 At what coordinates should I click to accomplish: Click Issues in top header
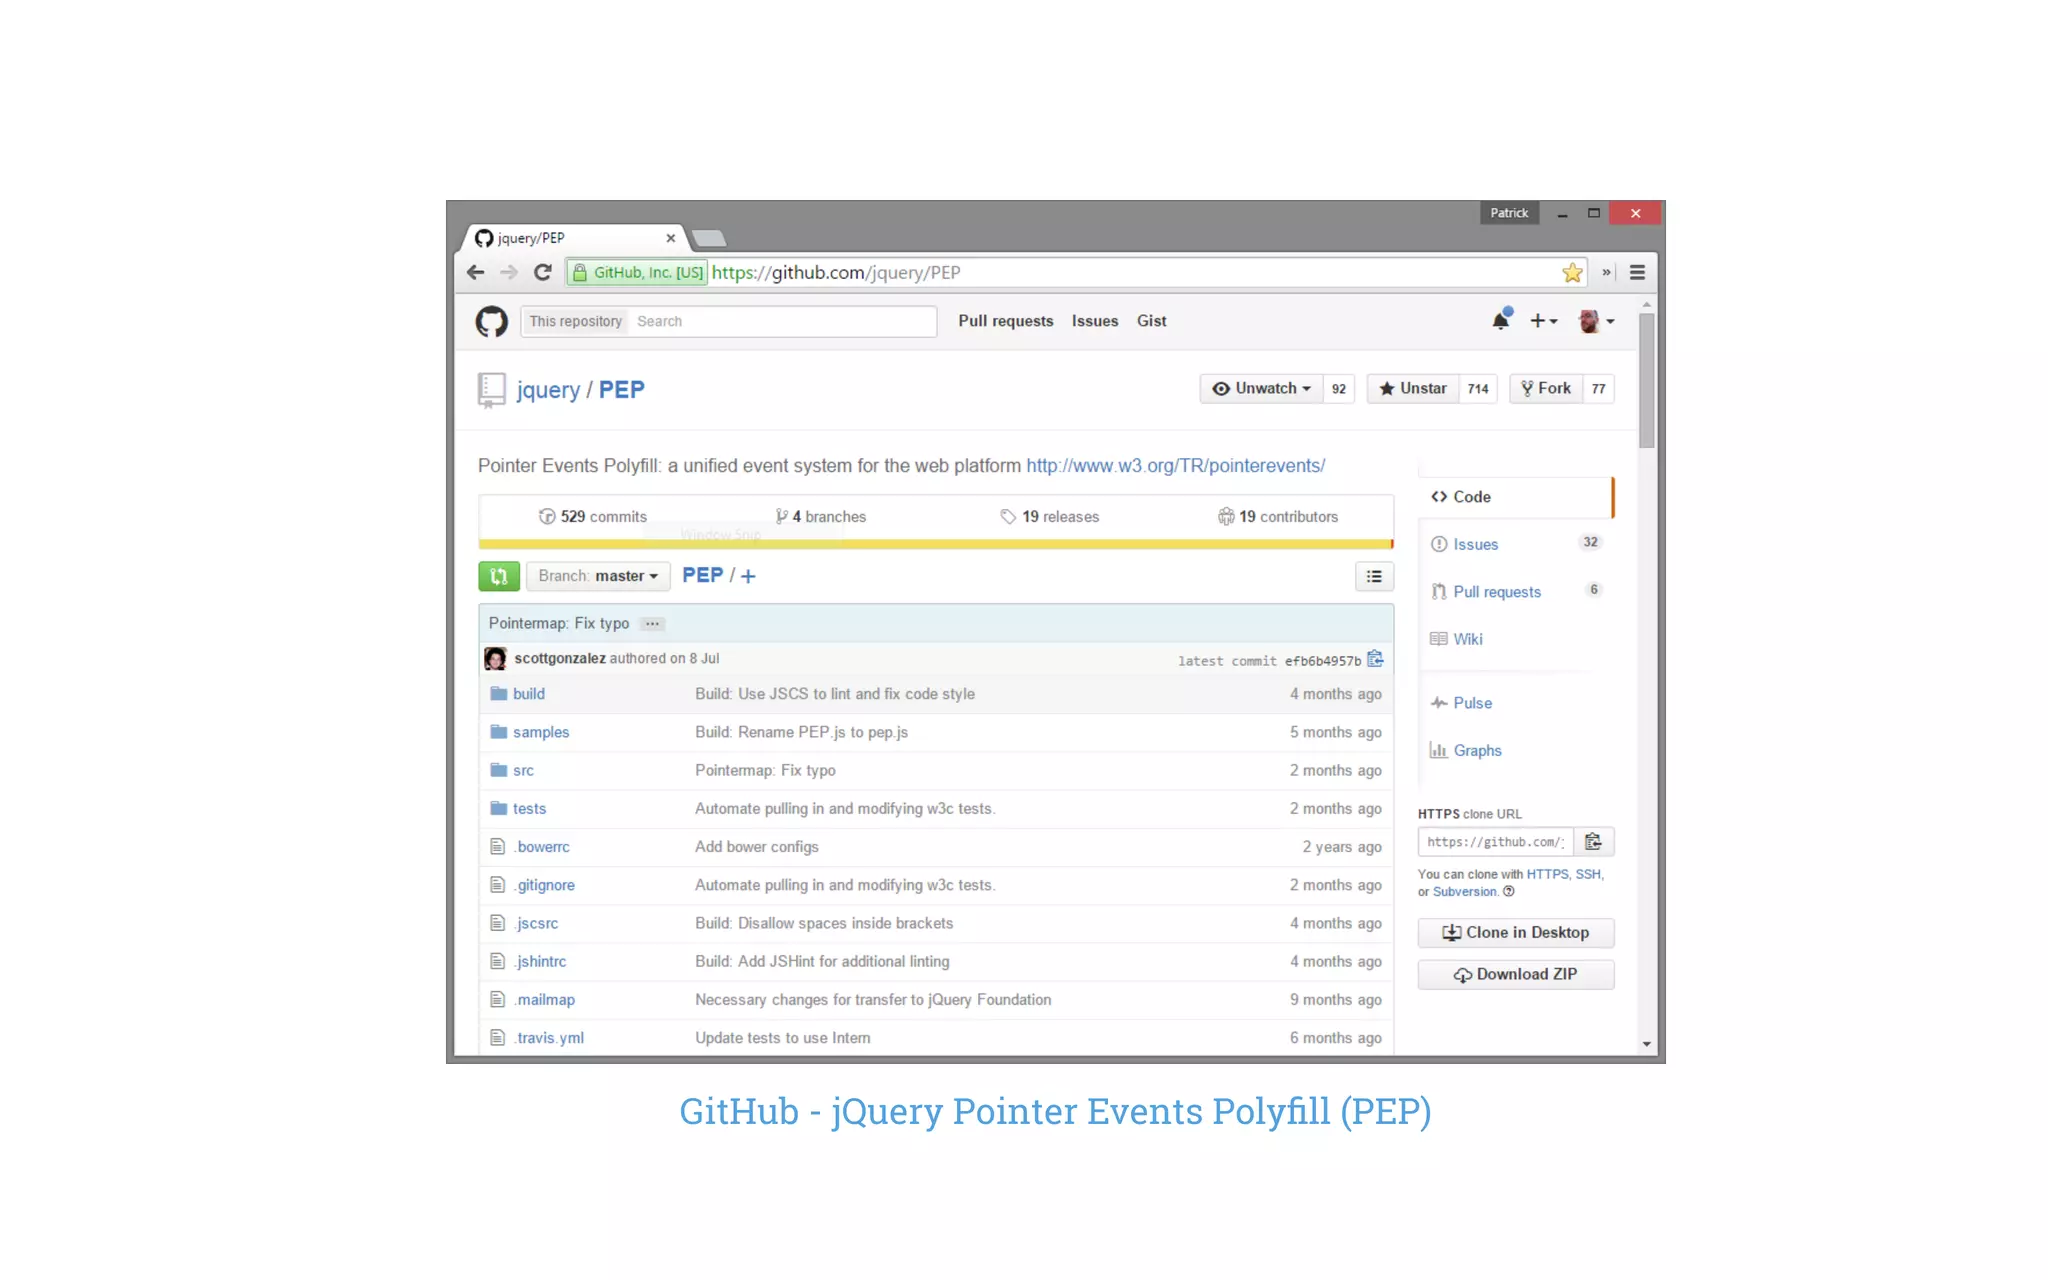(1095, 321)
